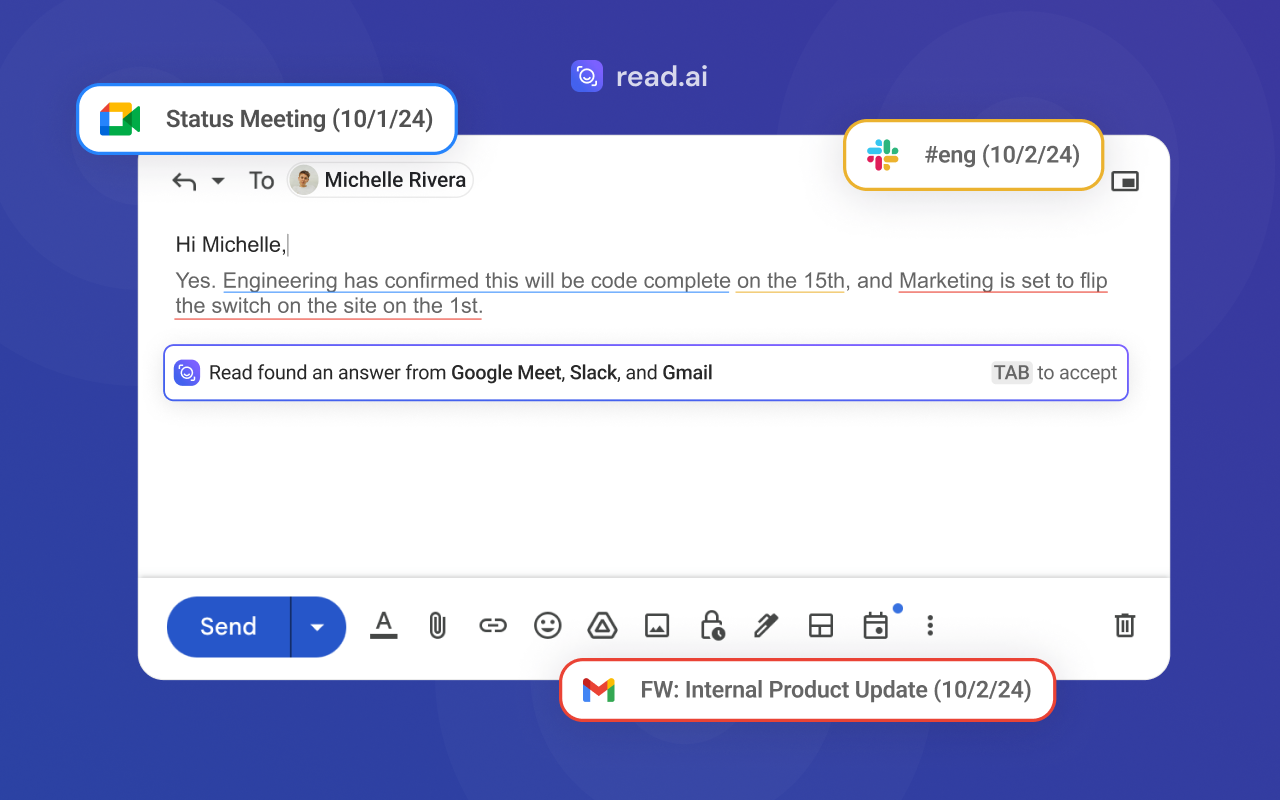This screenshot has width=1280, height=800.
Task: Click the 'To' label in recipient row
Action: [262, 181]
